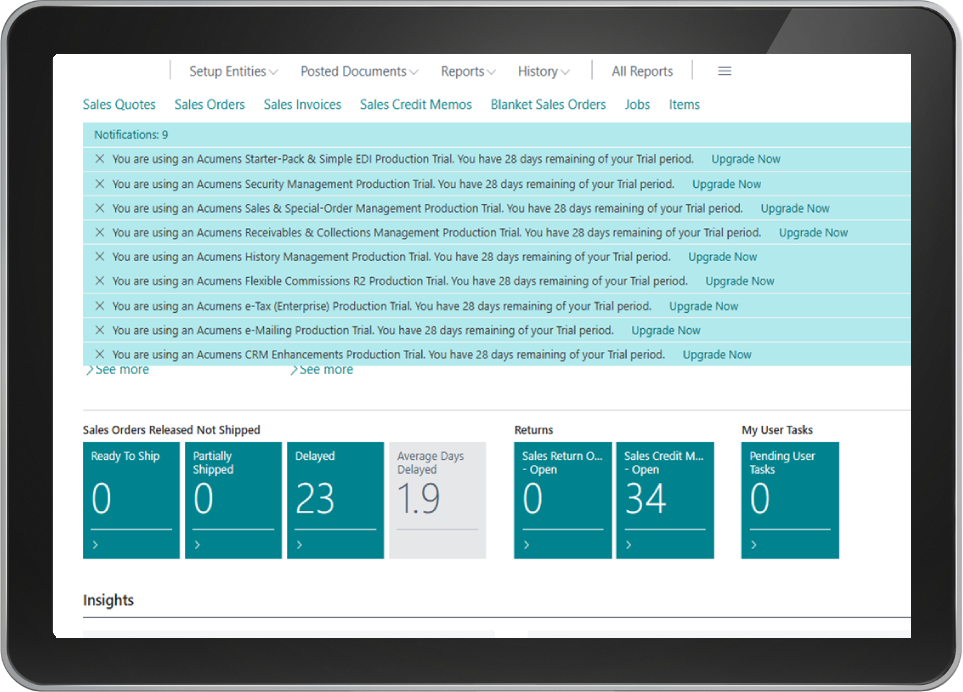Expand the Reports dropdown menu
The image size is (963, 692).
468,71
